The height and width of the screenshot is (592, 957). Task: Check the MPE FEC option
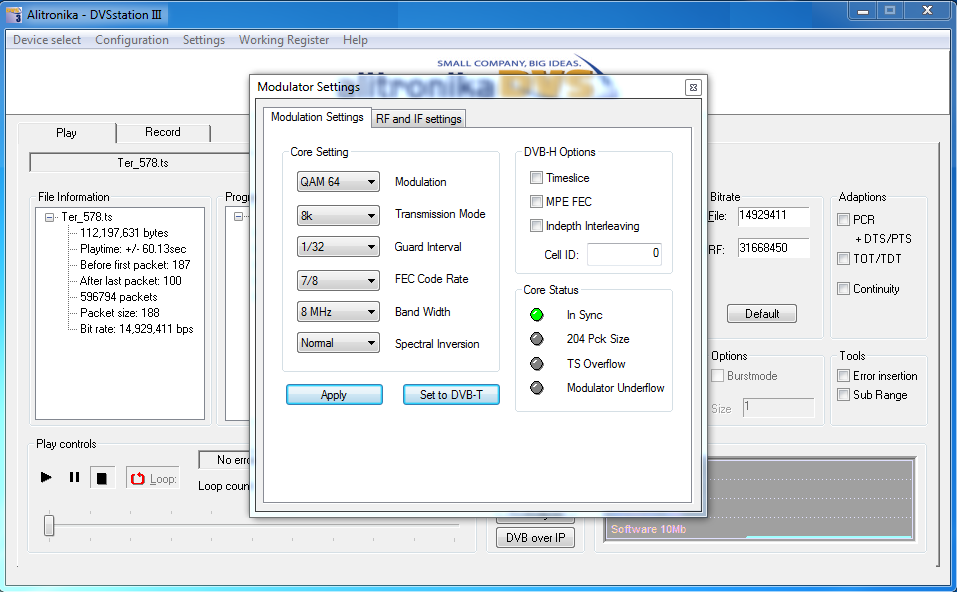pos(537,202)
